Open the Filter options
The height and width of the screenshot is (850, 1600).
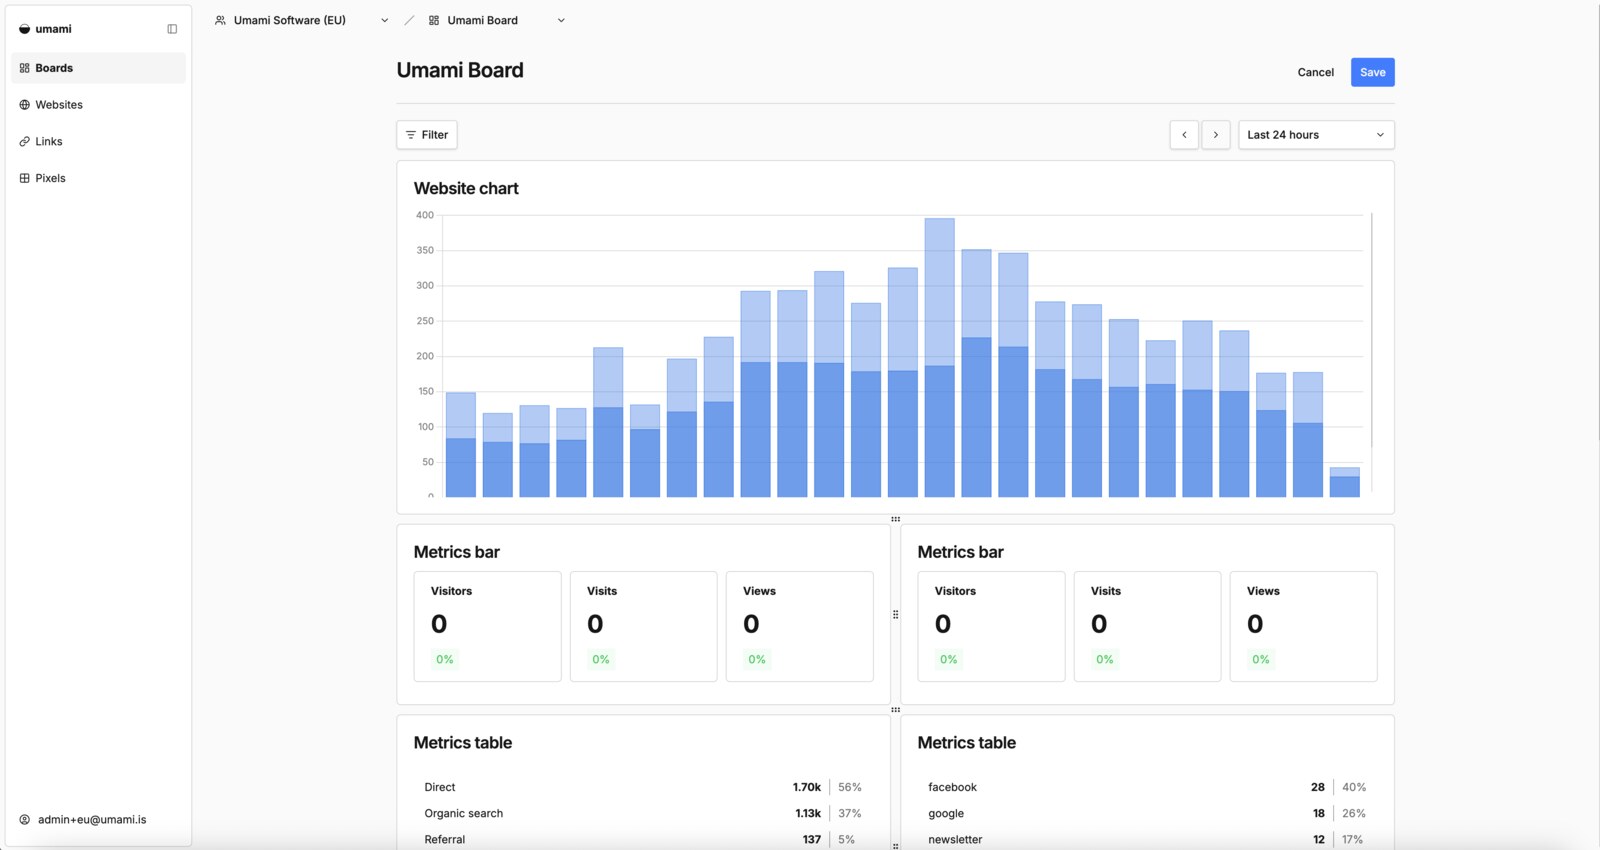pyautogui.click(x=427, y=135)
